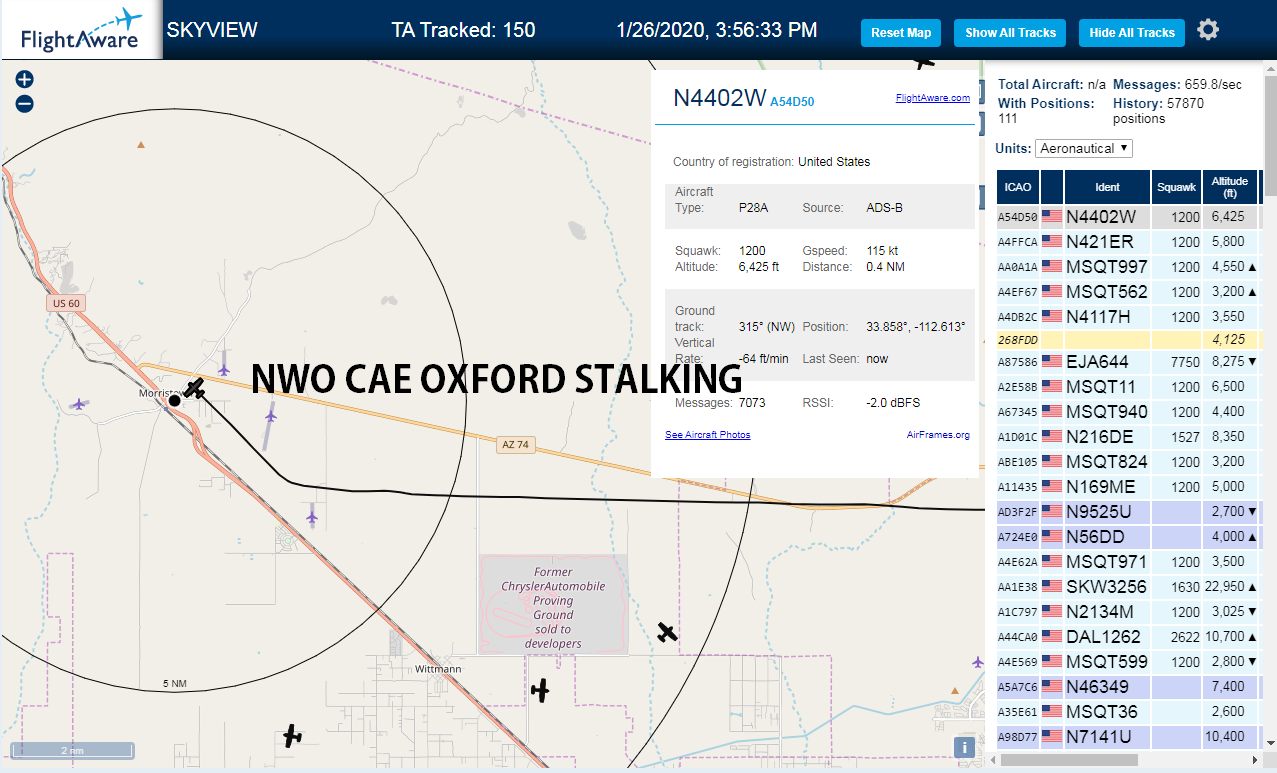The height and width of the screenshot is (773, 1277).
Task: Select N9525U row in table
Action: [1128, 511]
